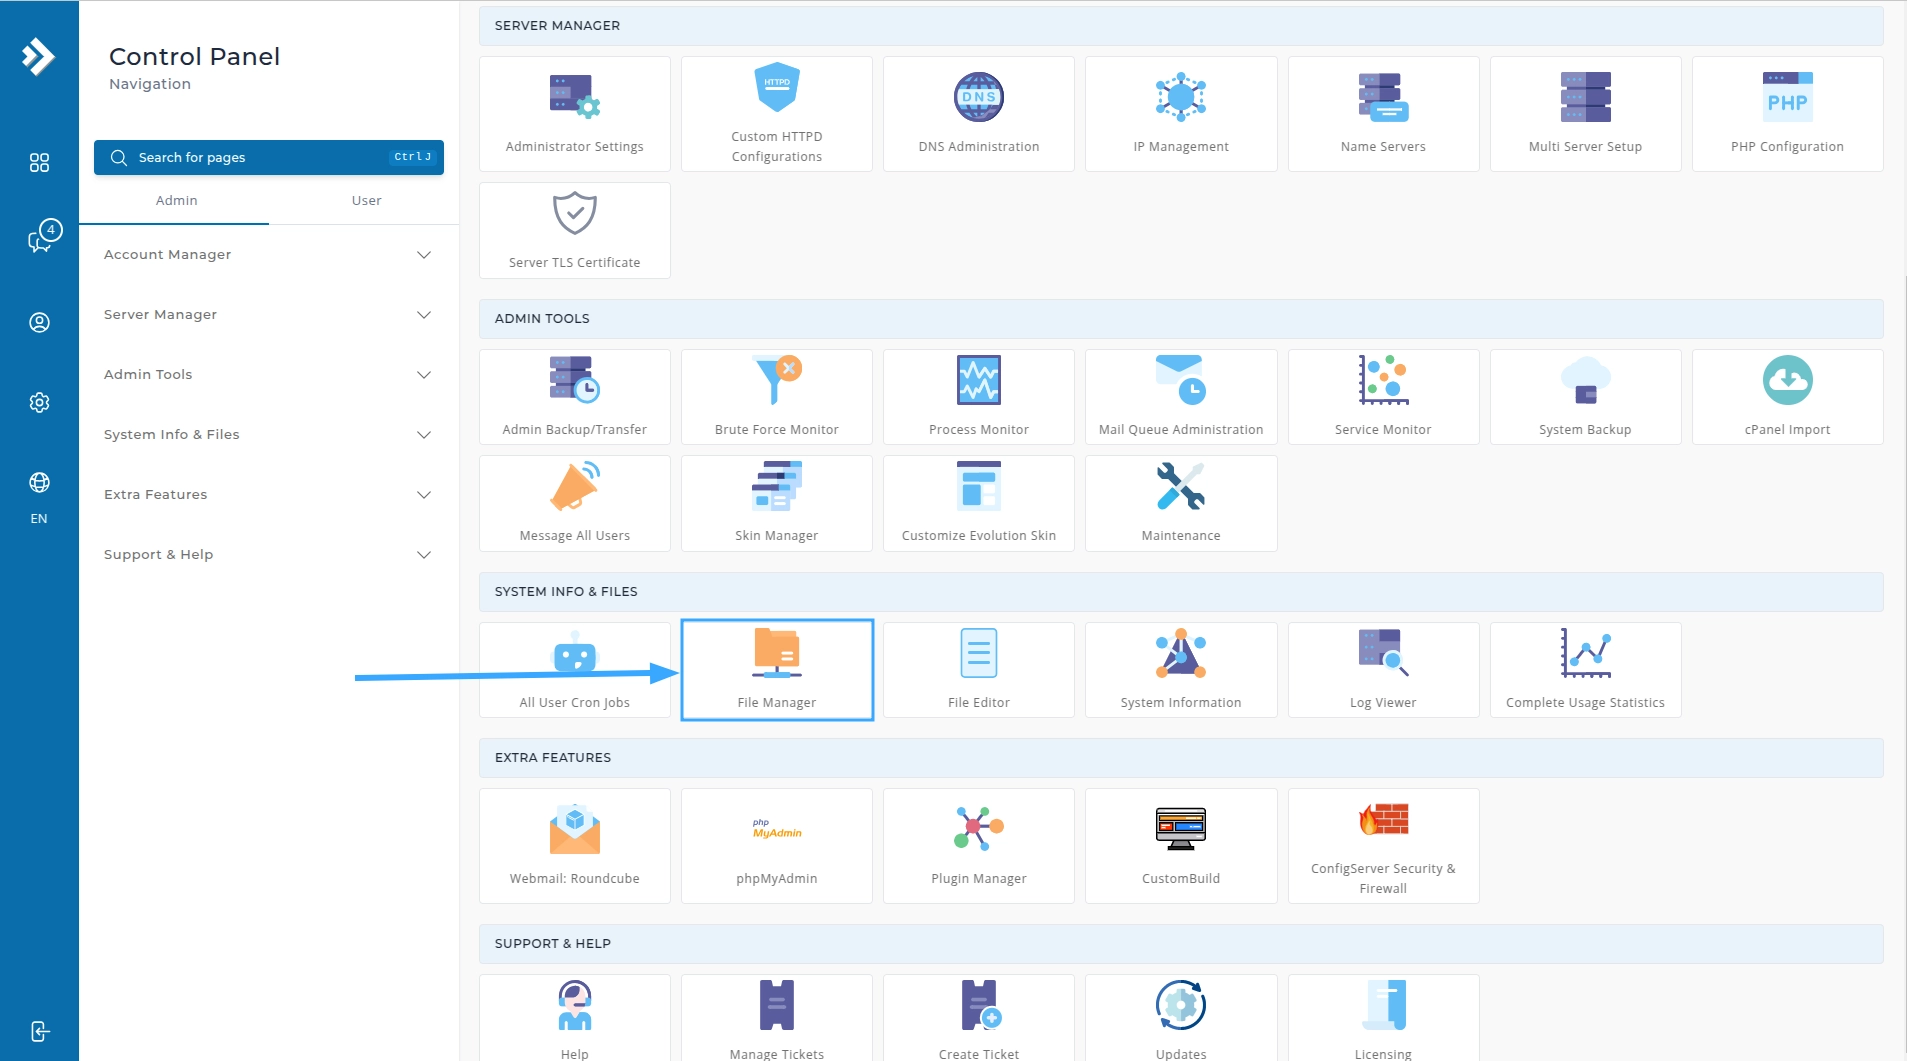Change language via EN globe icon
The height and width of the screenshot is (1061, 1907).
(x=39, y=496)
